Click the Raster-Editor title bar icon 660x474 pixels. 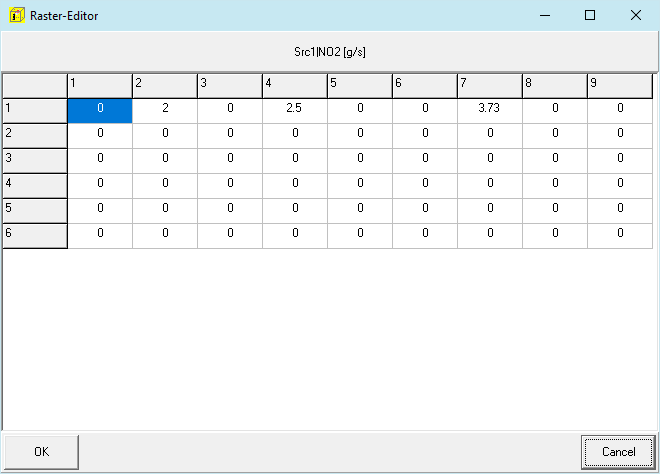(17, 16)
